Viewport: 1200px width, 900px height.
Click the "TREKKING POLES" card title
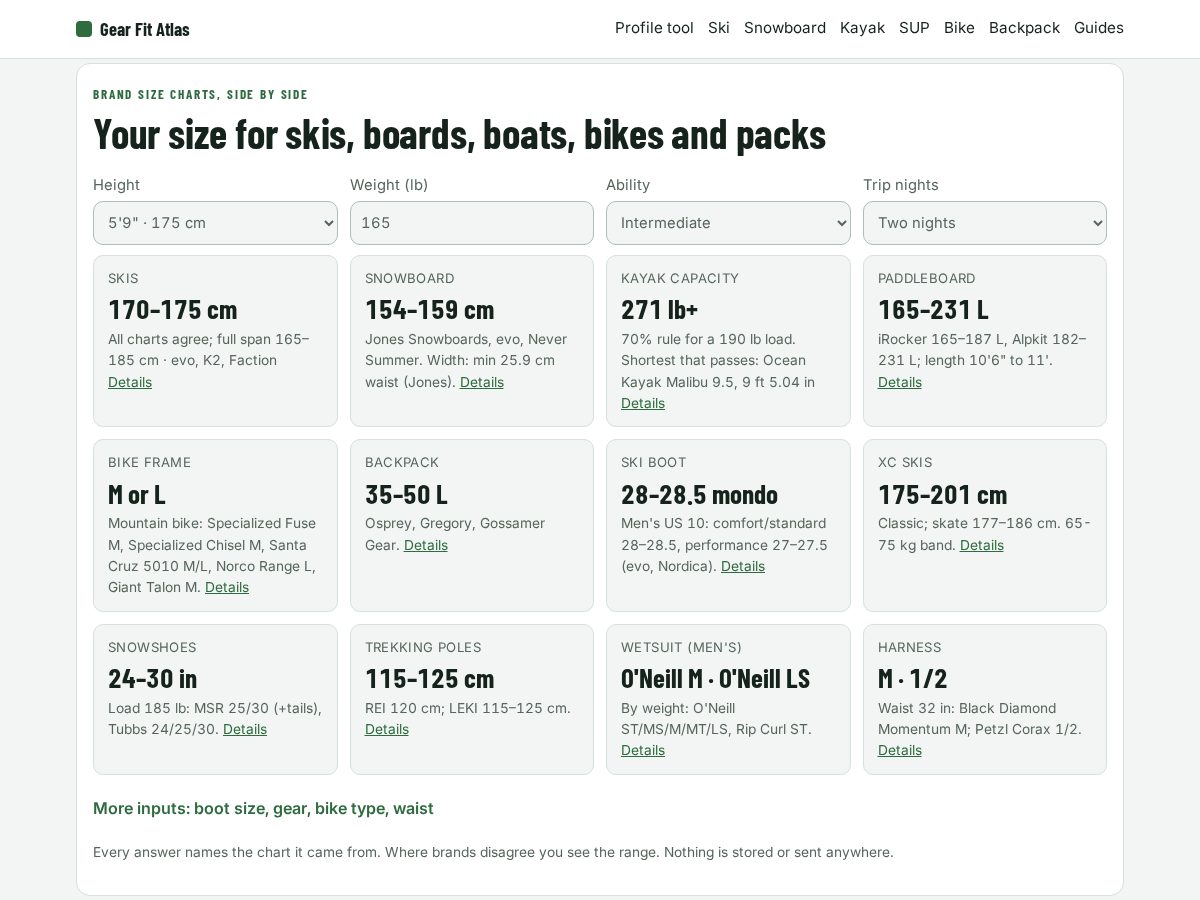(423, 647)
